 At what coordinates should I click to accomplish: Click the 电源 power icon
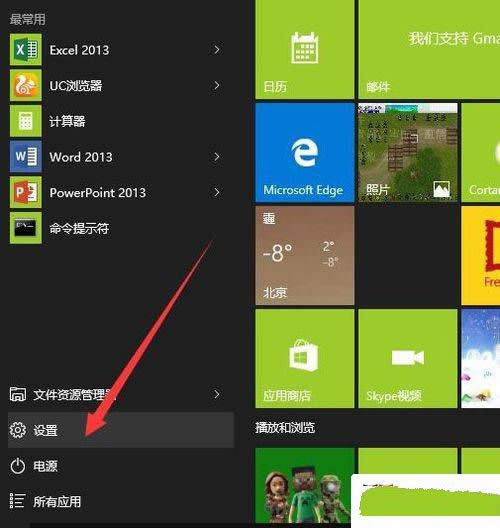(x=18, y=466)
